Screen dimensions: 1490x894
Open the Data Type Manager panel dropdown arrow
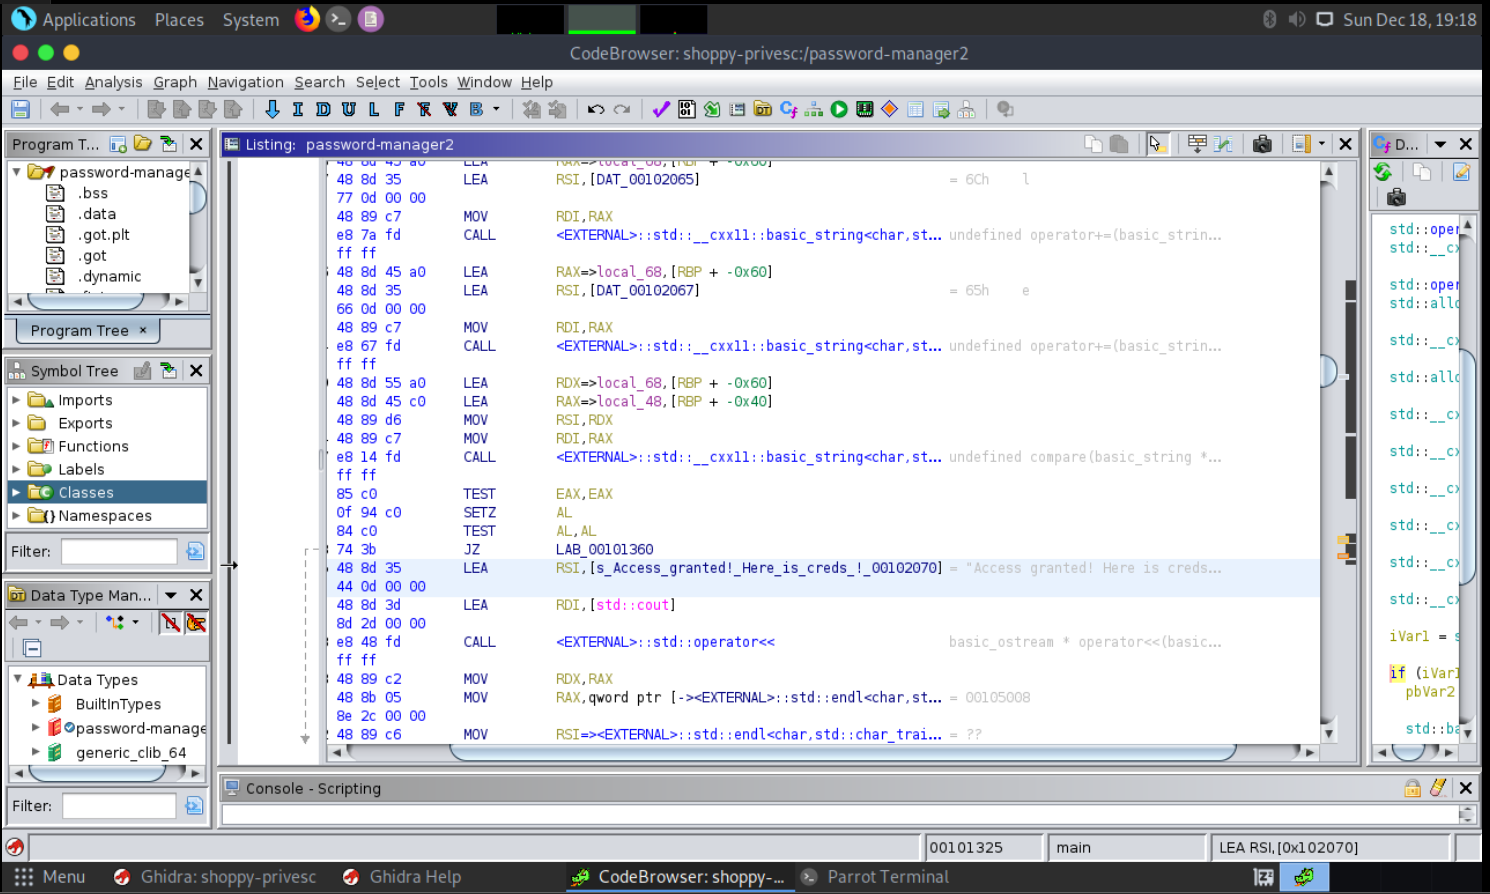tap(171, 595)
